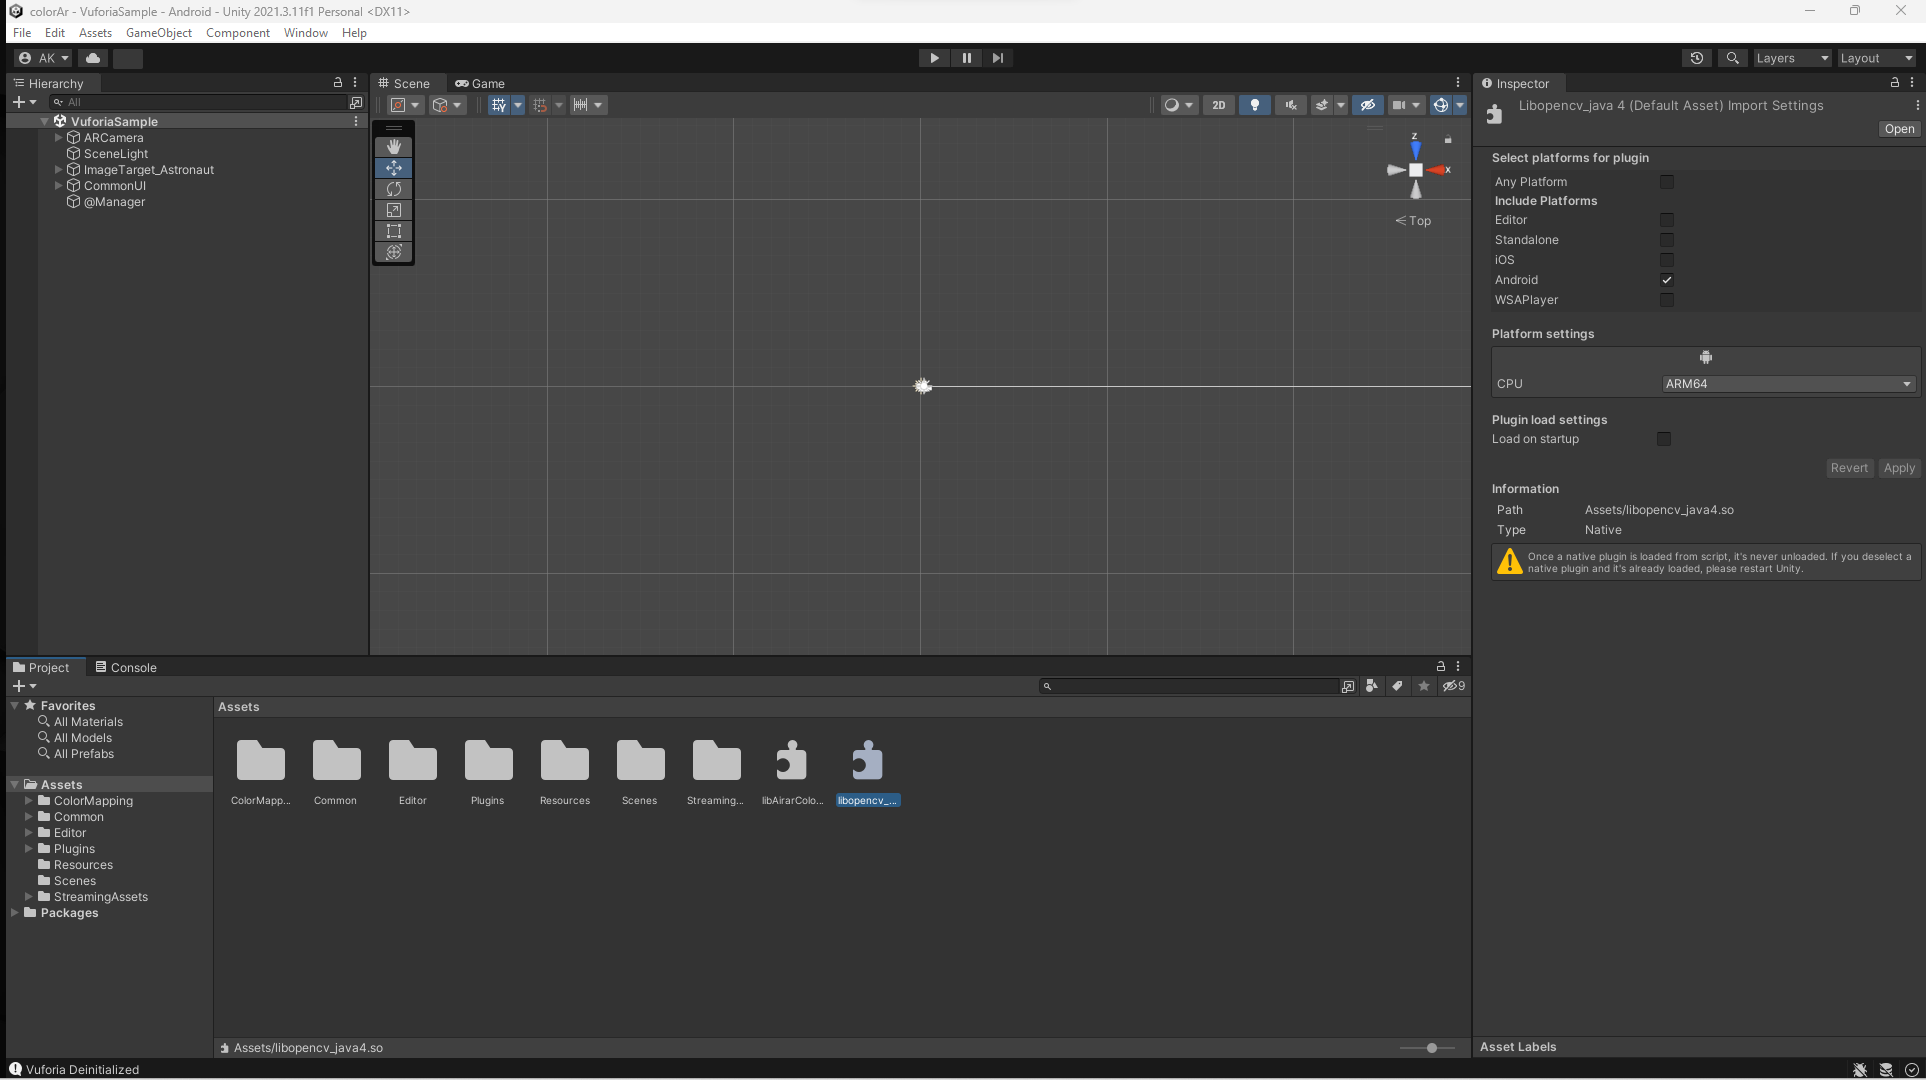This screenshot has height=1080, width=1926.
Task: Select the Rect transform tool
Action: (393, 231)
